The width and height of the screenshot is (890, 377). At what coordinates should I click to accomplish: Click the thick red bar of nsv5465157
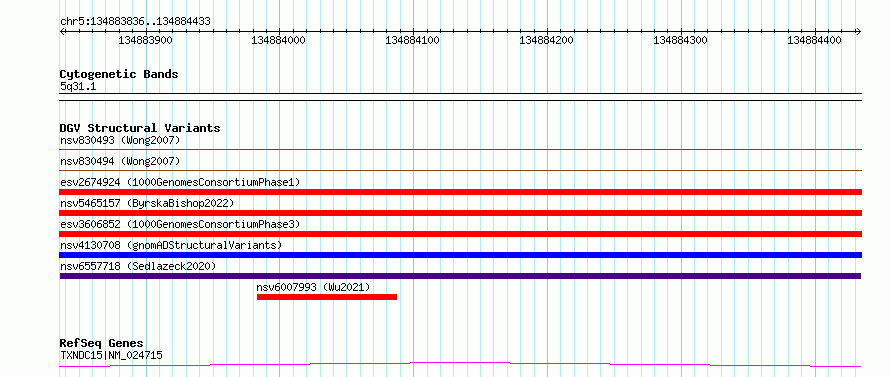(461, 213)
